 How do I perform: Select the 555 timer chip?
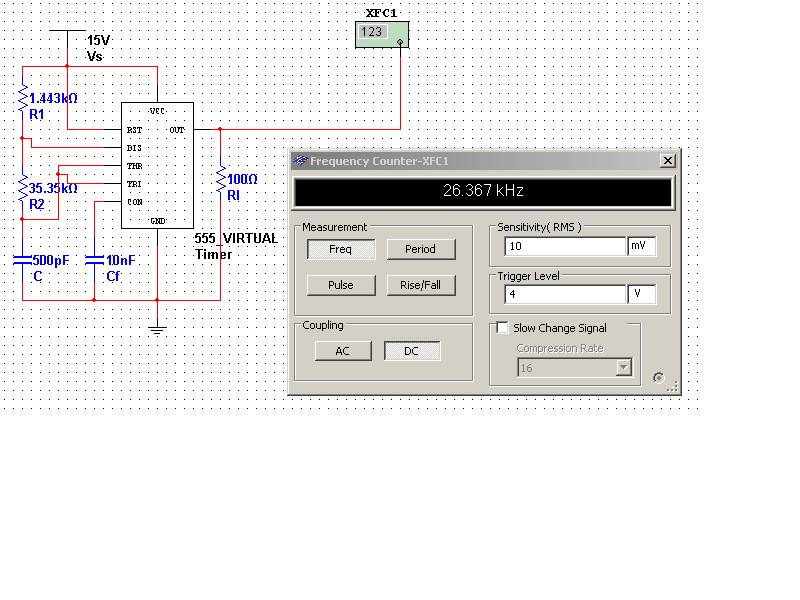pos(157,165)
